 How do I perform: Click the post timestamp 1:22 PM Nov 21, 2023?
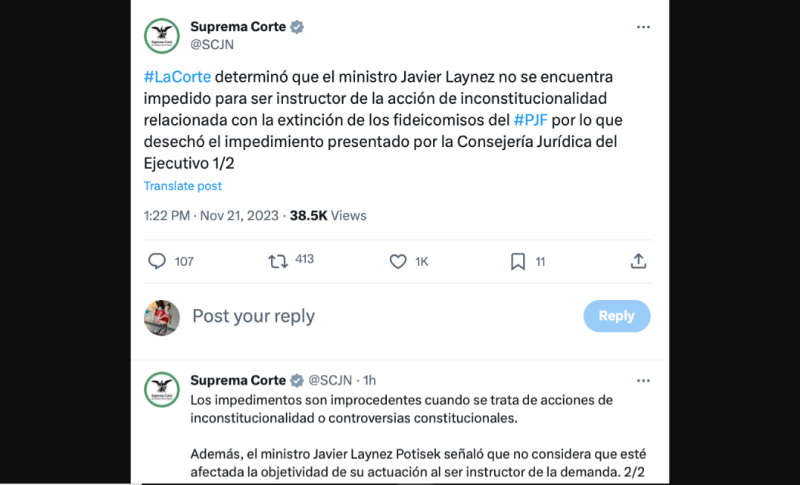[211, 215]
